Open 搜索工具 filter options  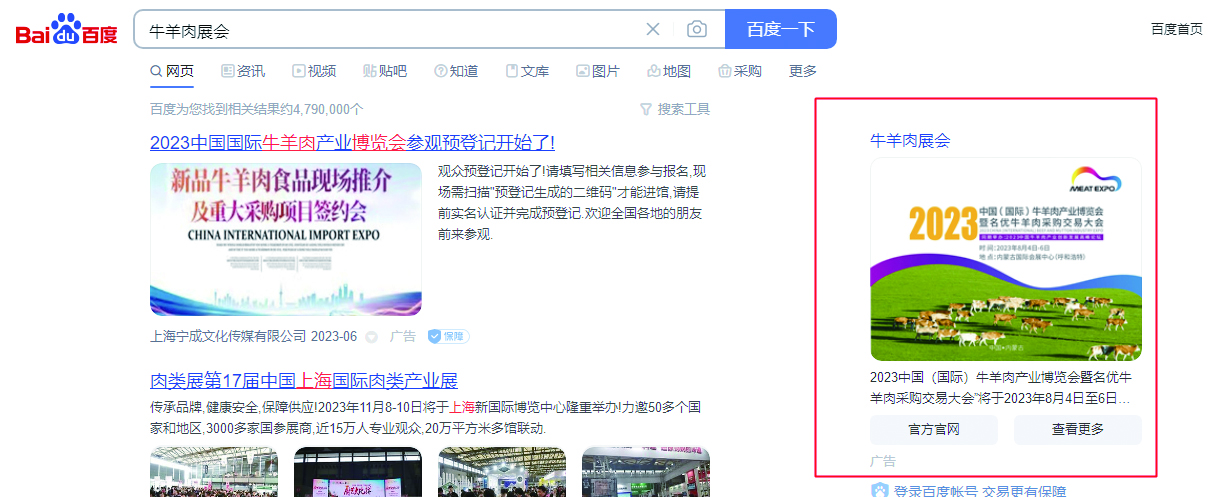(x=675, y=109)
